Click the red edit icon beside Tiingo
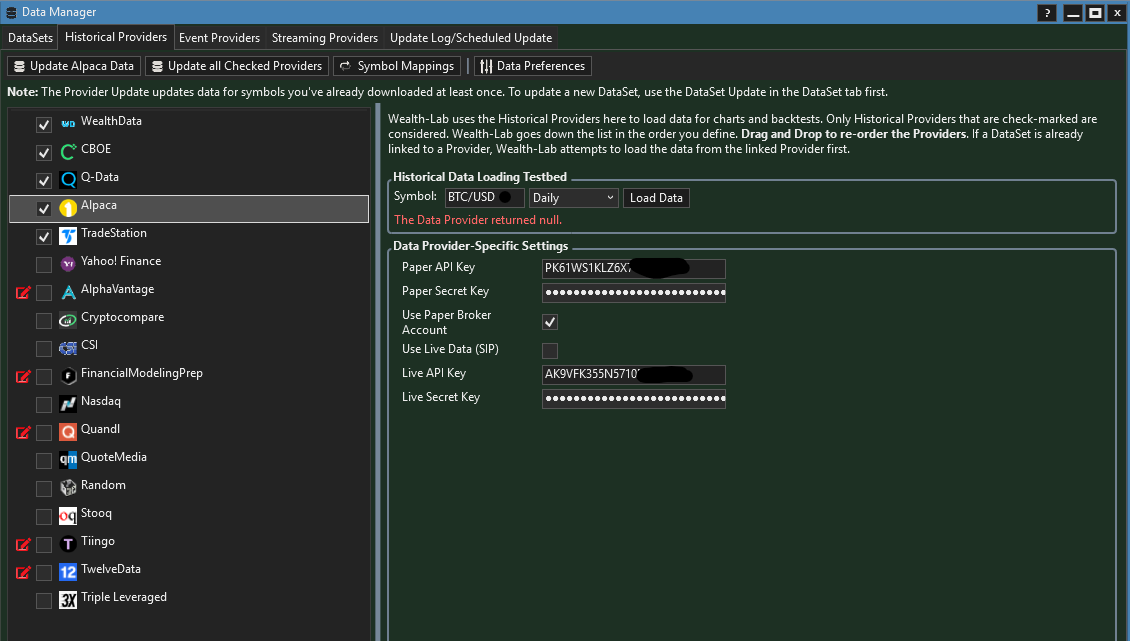Viewport: 1130px width, 641px height. point(23,545)
